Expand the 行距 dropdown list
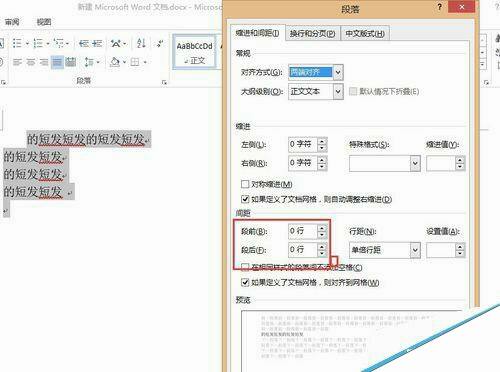The width and height of the screenshot is (500, 372). (415, 250)
